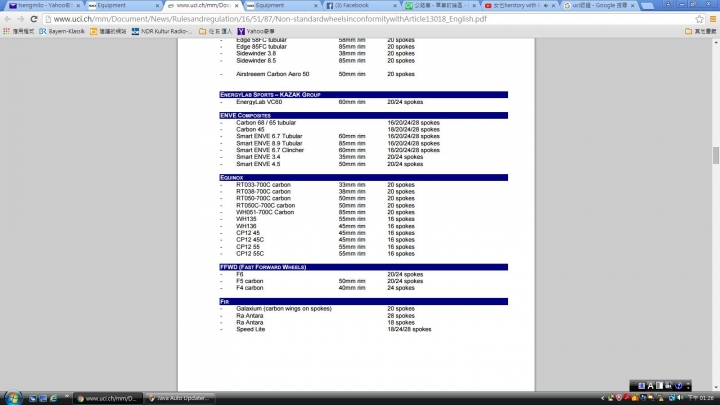Open a new tab button
Image resolution: width=720 pixels, height=405 pixels.
pyautogui.click(x=647, y=6)
